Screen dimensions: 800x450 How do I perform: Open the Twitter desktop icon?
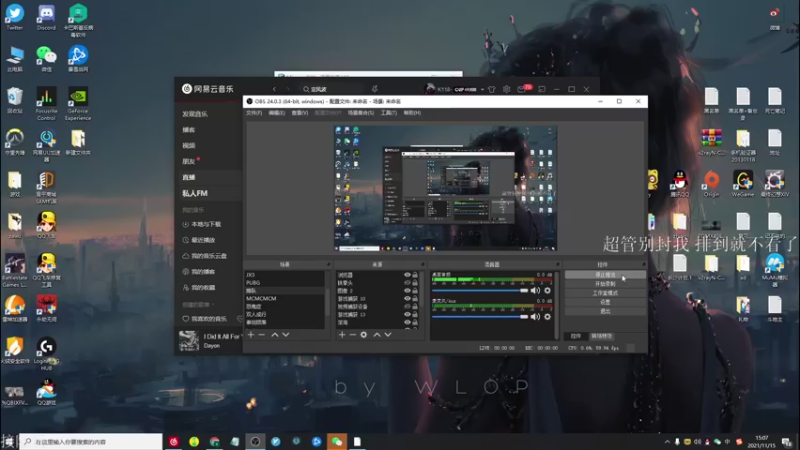[14, 17]
